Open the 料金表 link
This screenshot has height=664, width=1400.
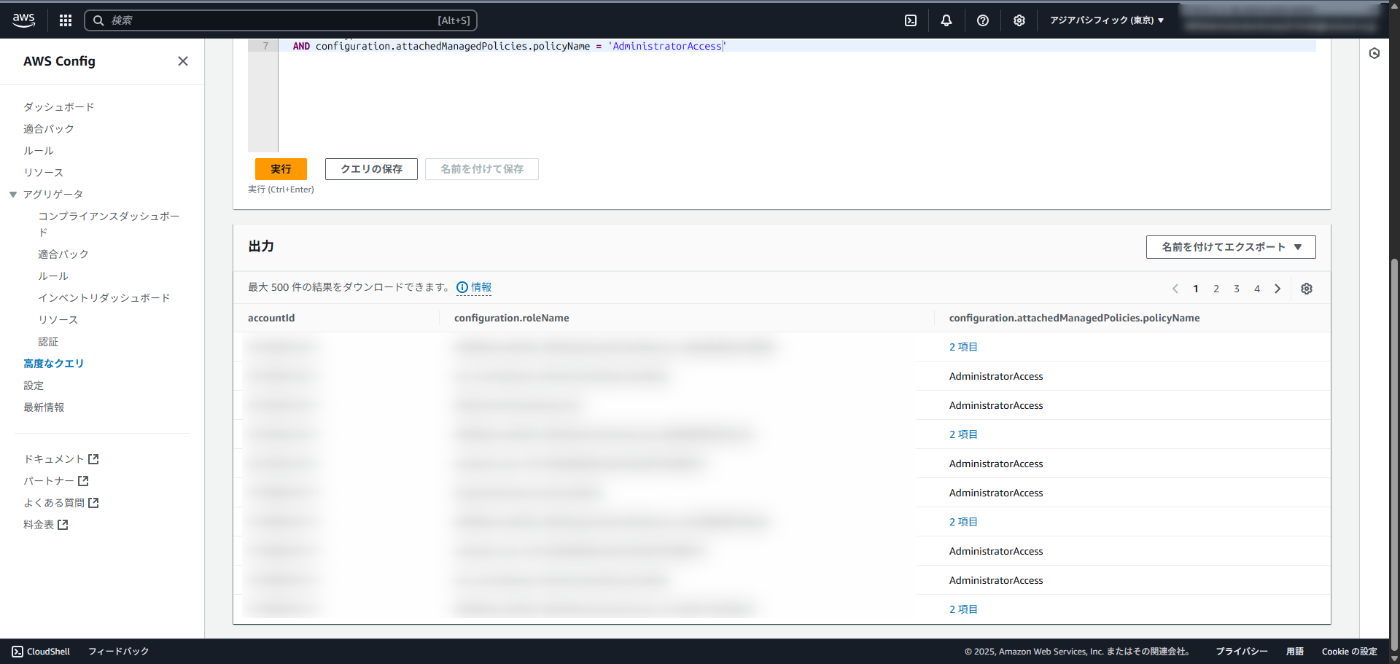pyautogui.click(x=39, y=525)
